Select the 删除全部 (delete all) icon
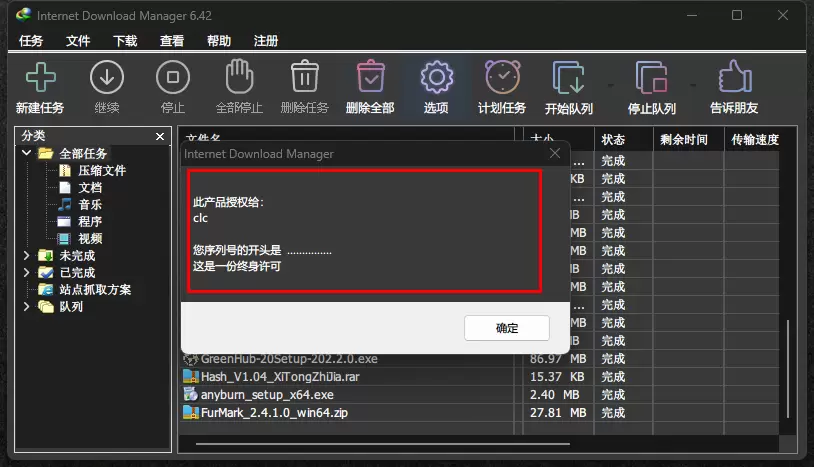The image size is (814, 467). pos(370,78)
